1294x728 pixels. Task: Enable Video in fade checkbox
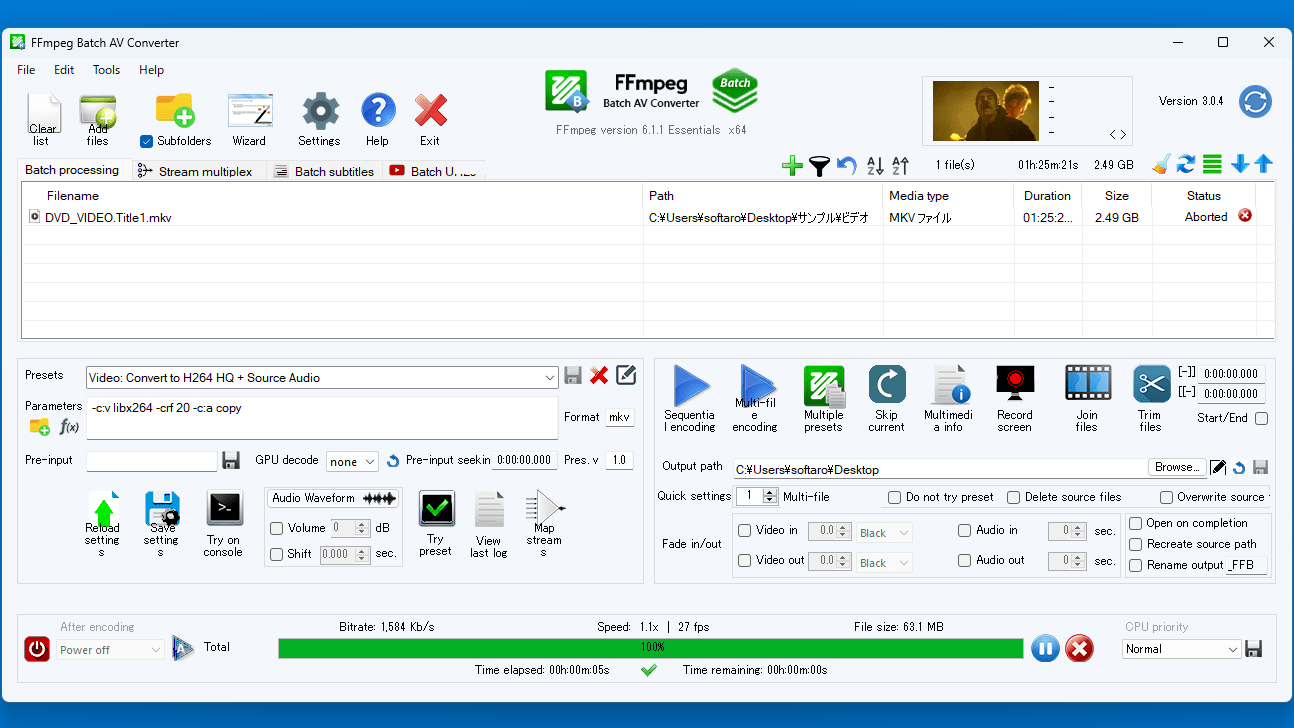point(744,530)
